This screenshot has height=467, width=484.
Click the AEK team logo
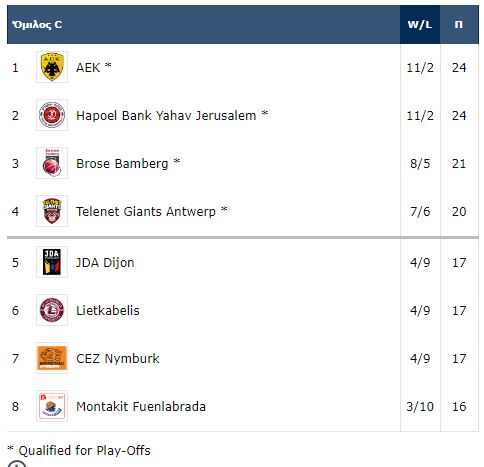point(52,67)
